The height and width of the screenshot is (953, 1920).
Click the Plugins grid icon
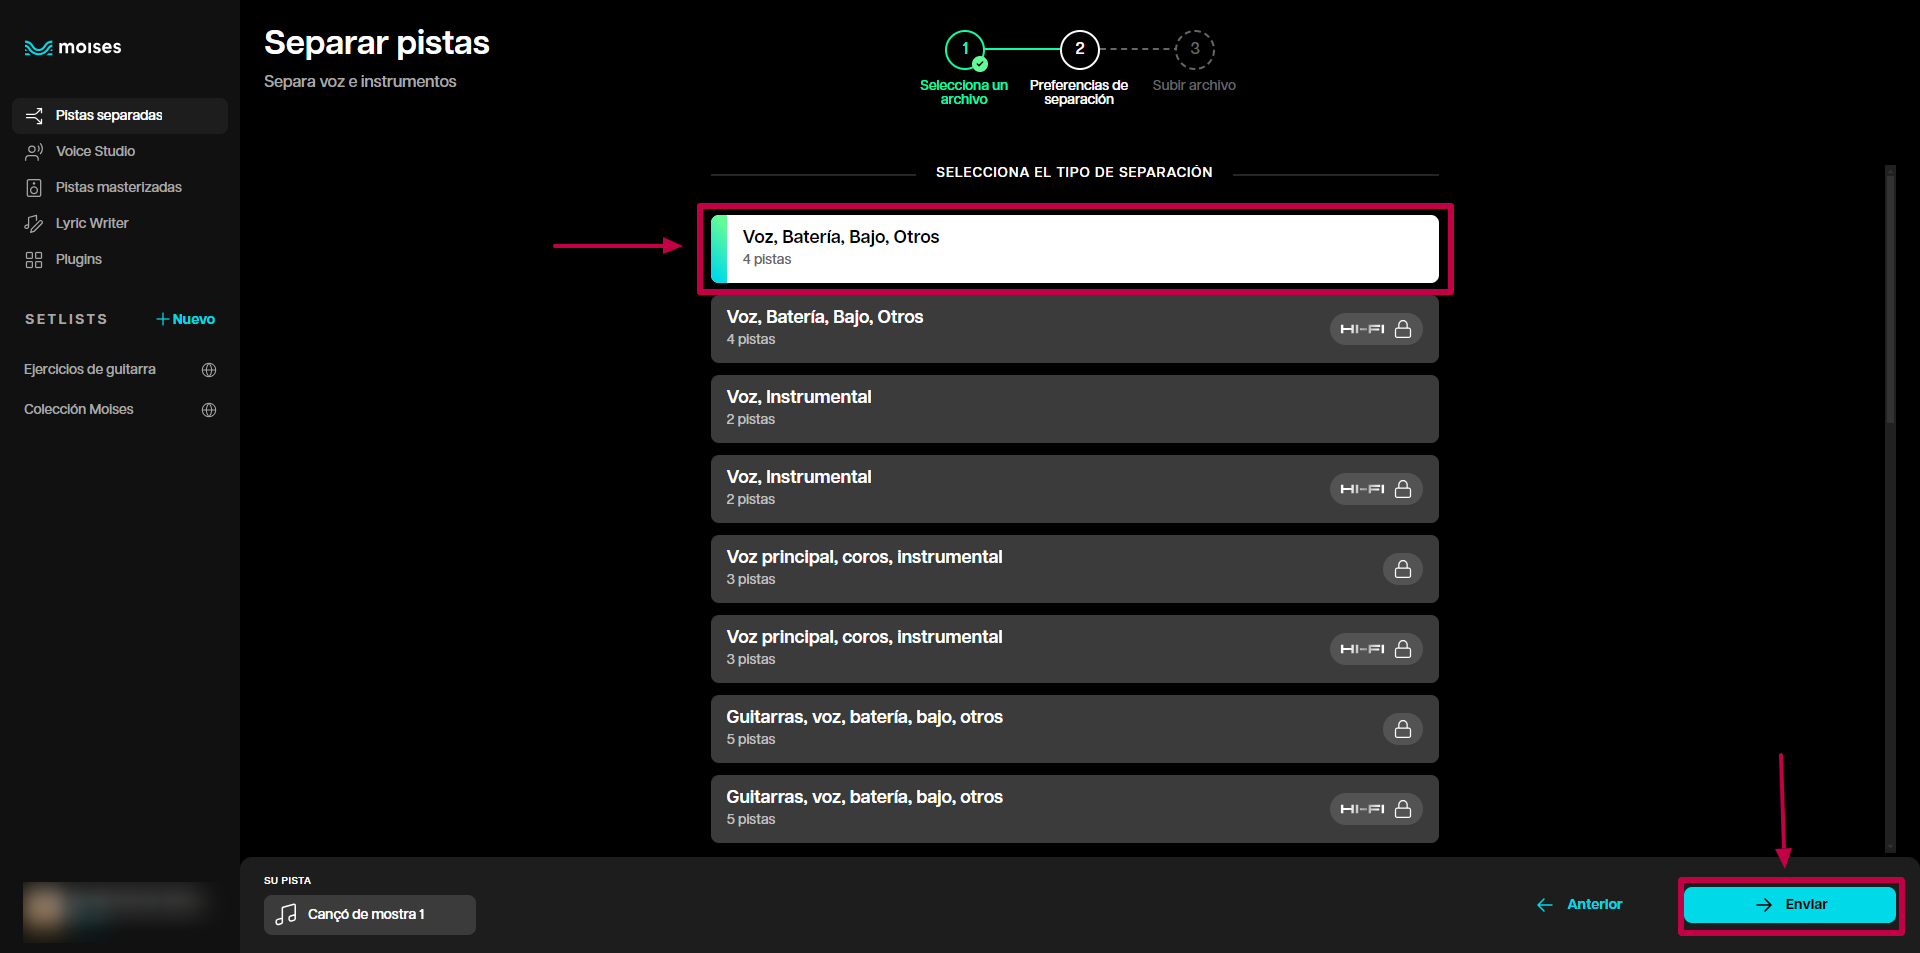(x=34, y=260)
